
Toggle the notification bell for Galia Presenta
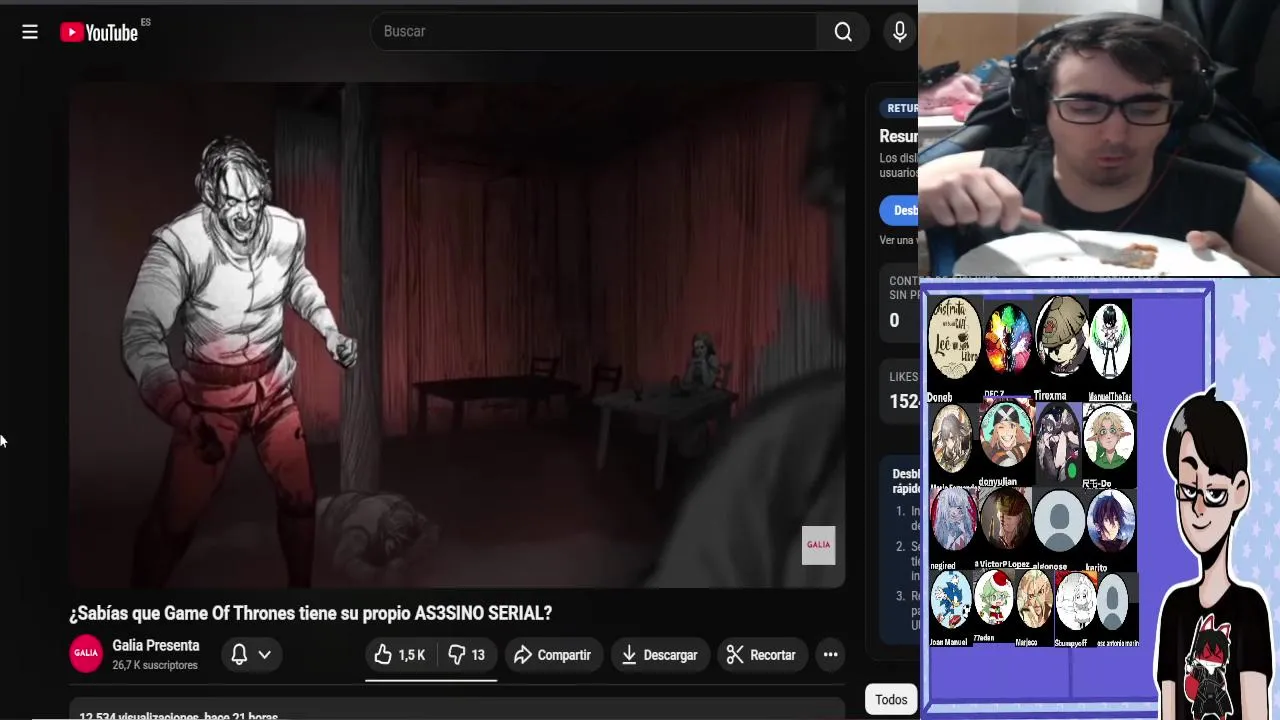(x=239, y=654)
